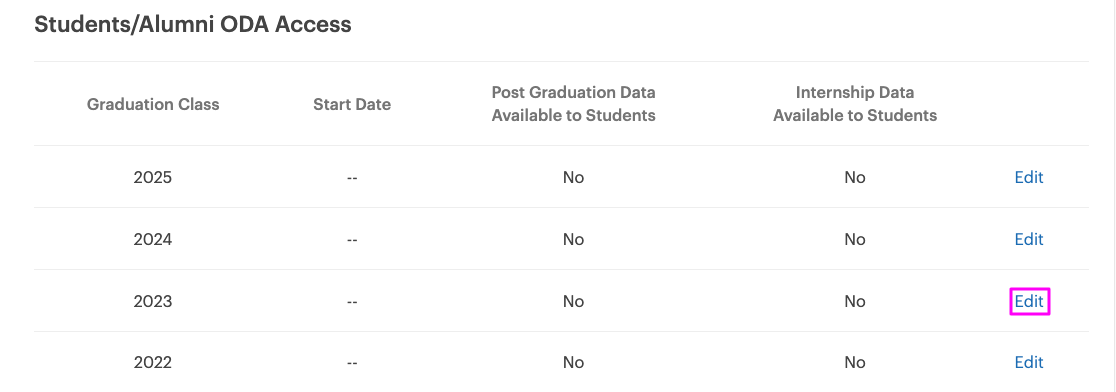
Task: Click Internship Data "No" in 2025 row
Action: 855,177
